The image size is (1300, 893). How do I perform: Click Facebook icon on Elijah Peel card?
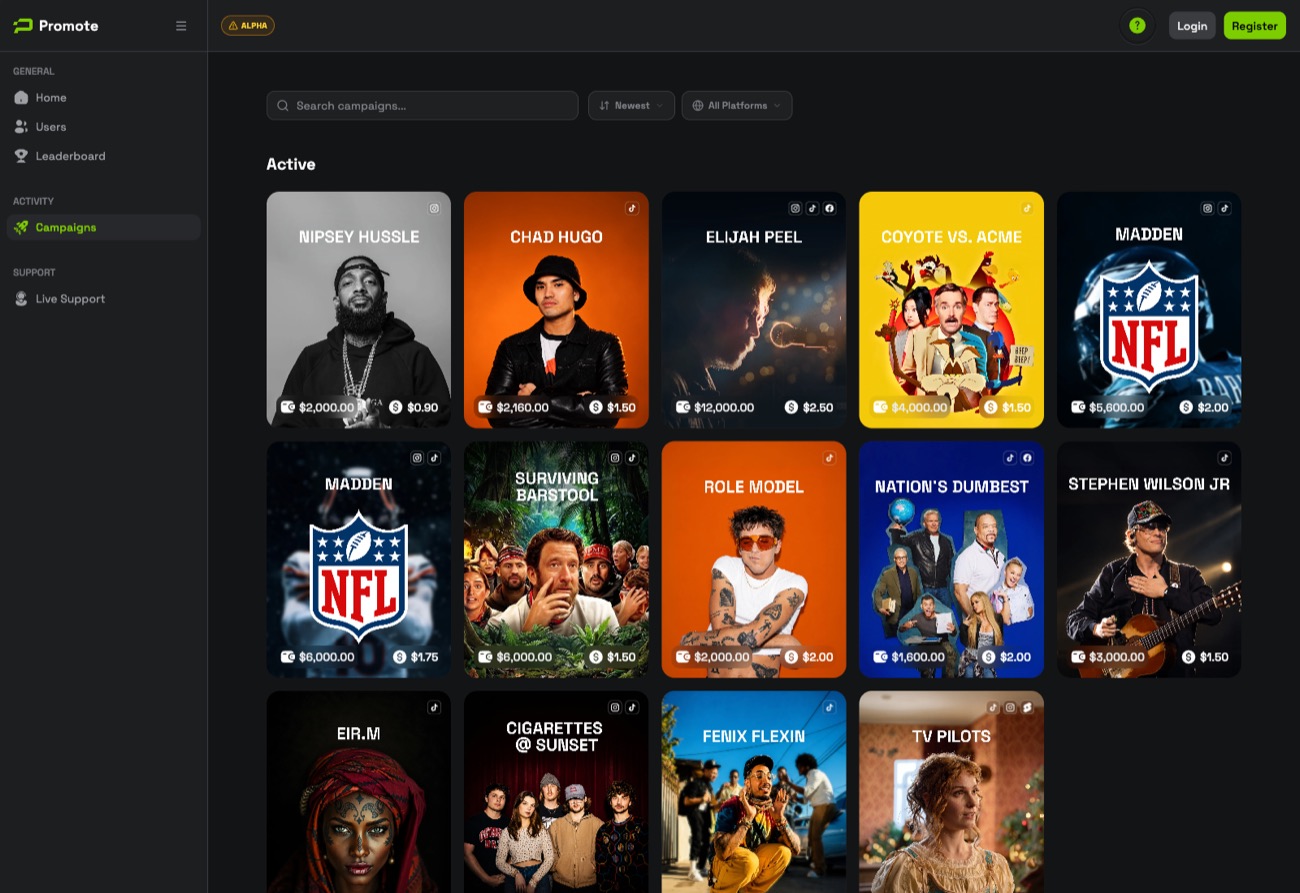(829, 209)
